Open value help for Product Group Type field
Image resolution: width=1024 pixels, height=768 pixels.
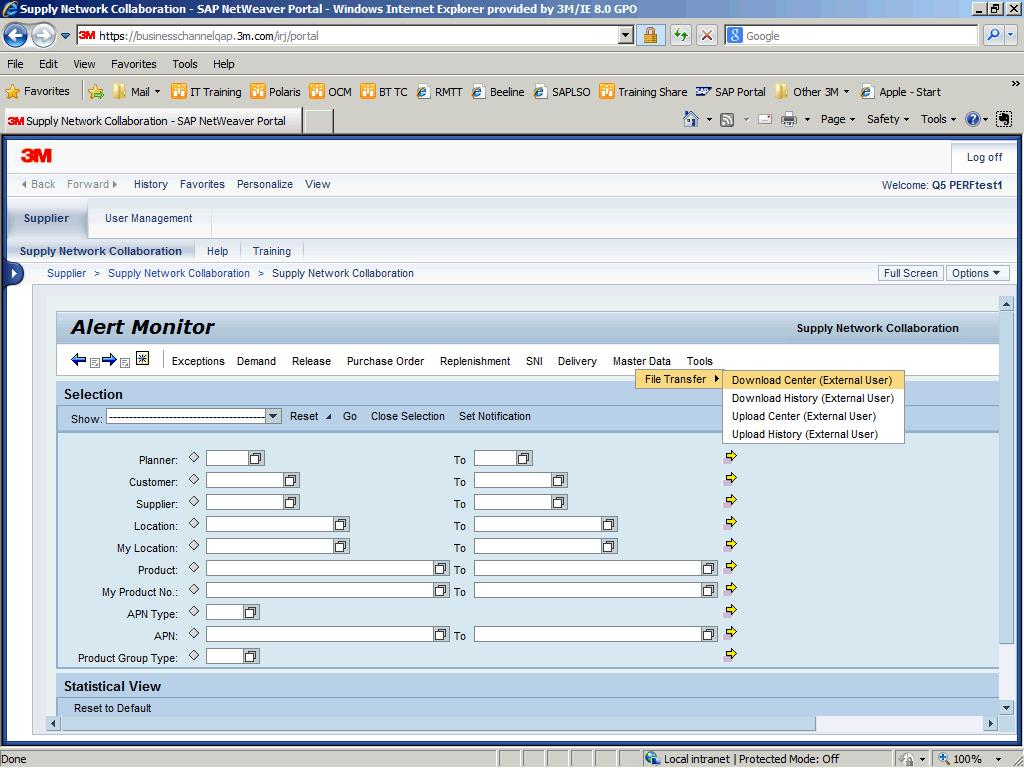point(250,656)
